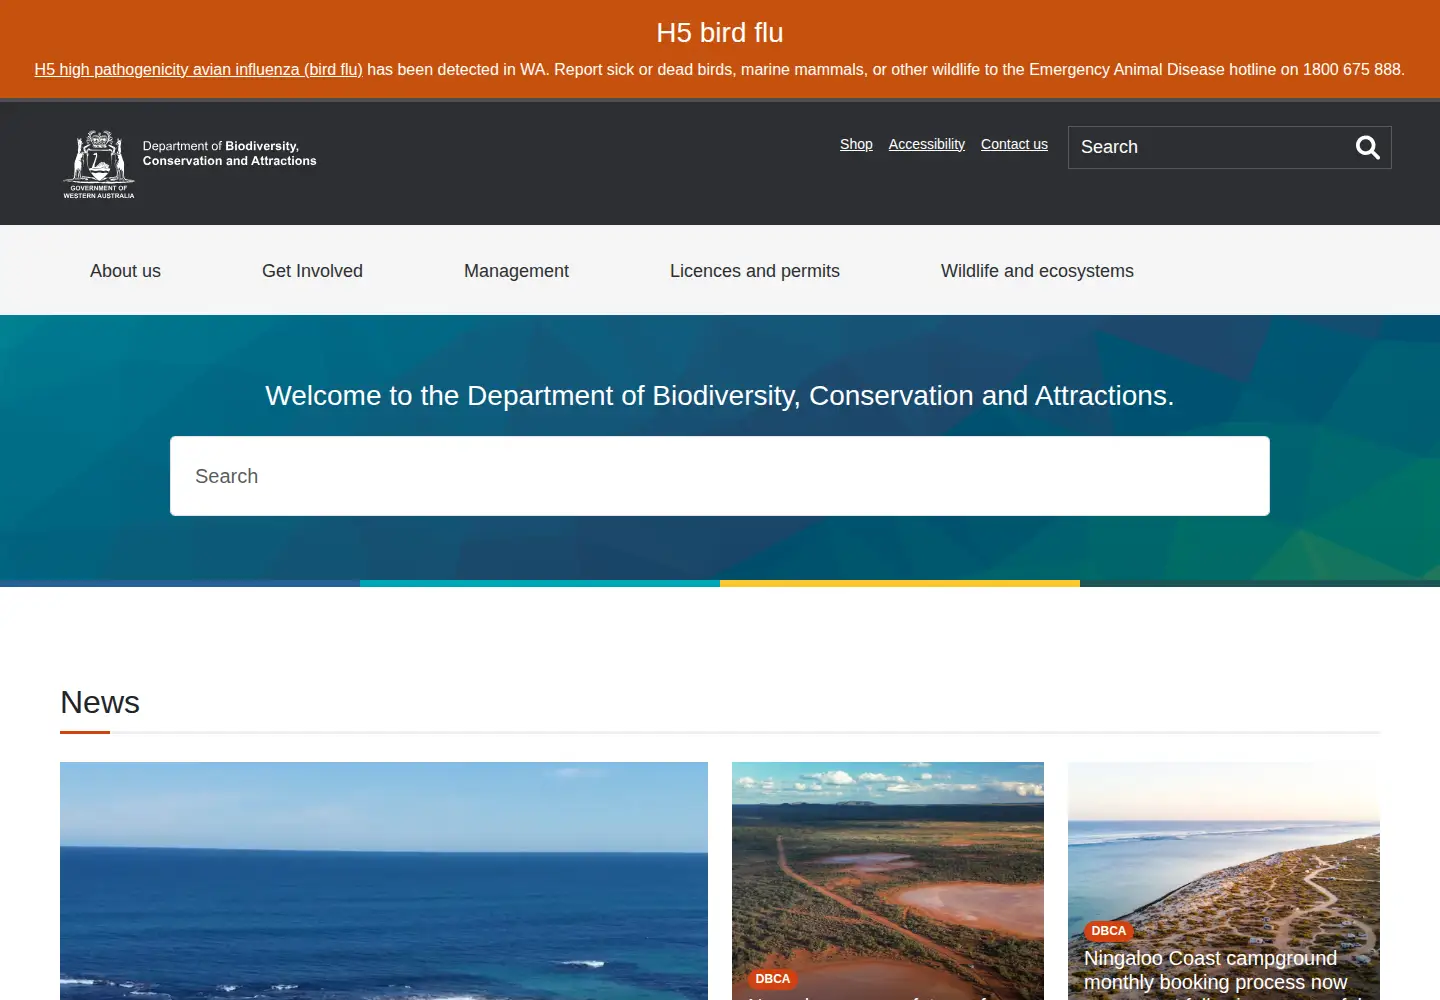Viewport: 1440px width, 1000px height.
Task: Open the DBCA government crest logo
Action: click(99, 164)
